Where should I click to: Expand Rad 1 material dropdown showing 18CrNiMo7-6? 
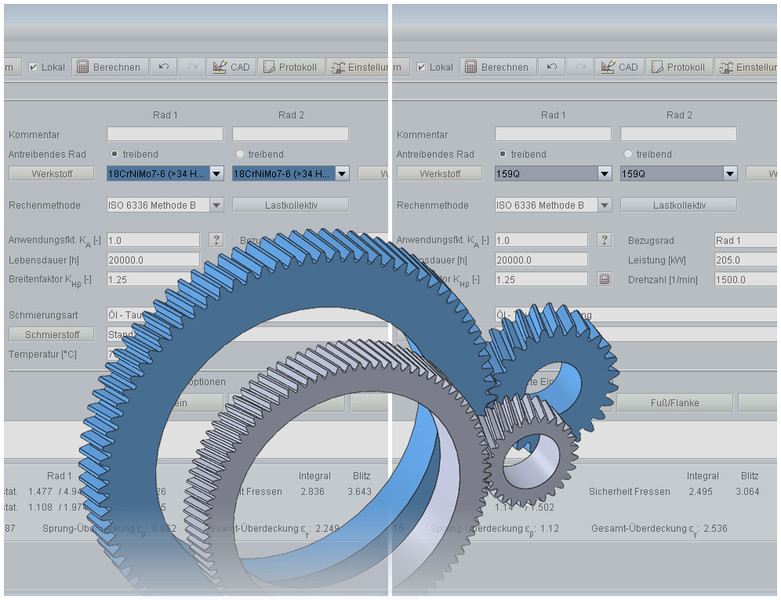[x=216, y=173]
